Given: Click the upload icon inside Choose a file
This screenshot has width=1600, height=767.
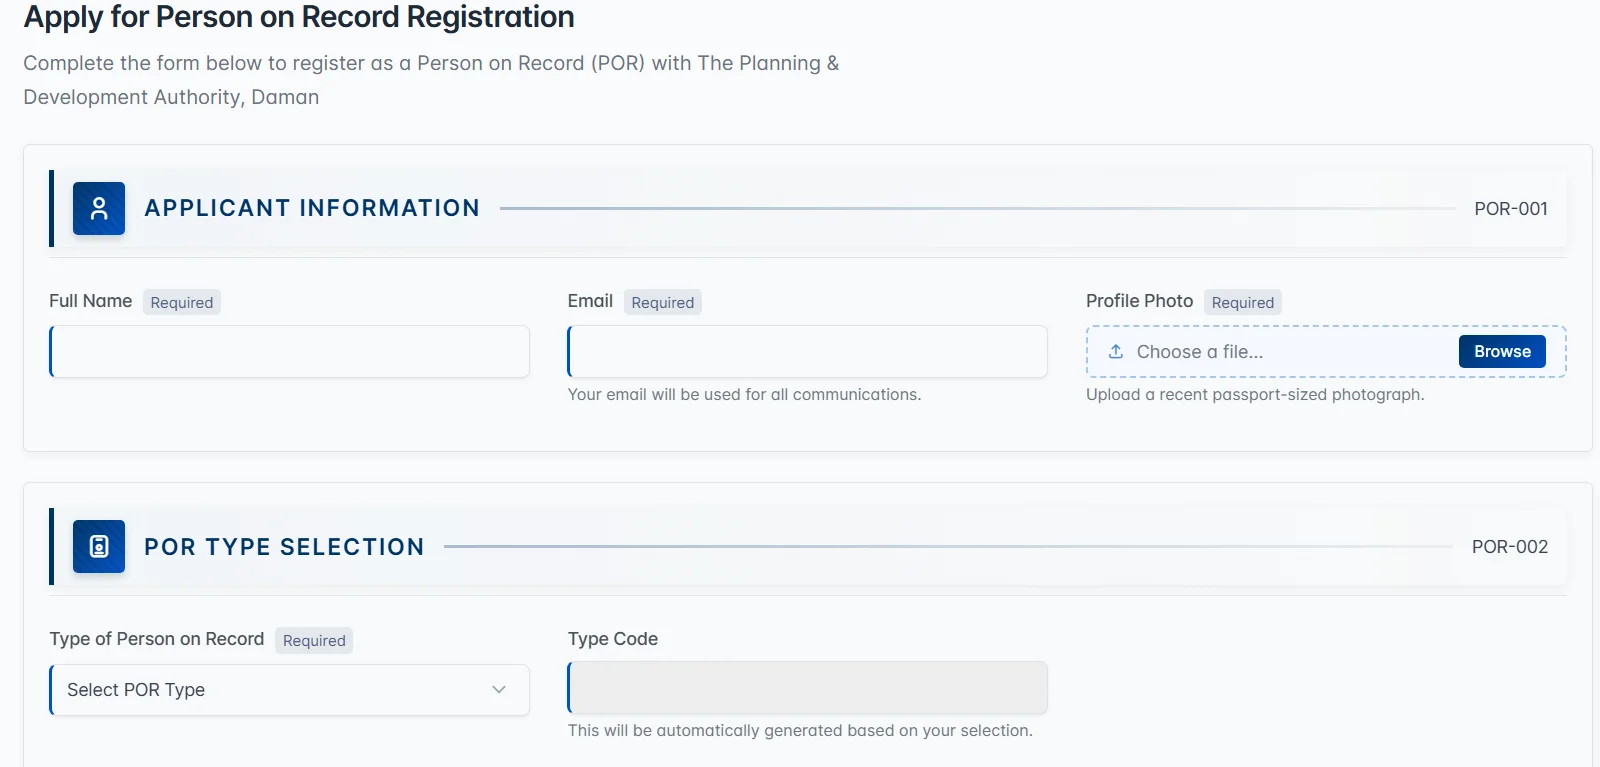Looking at the screenshot, I should coord(1115,351).
